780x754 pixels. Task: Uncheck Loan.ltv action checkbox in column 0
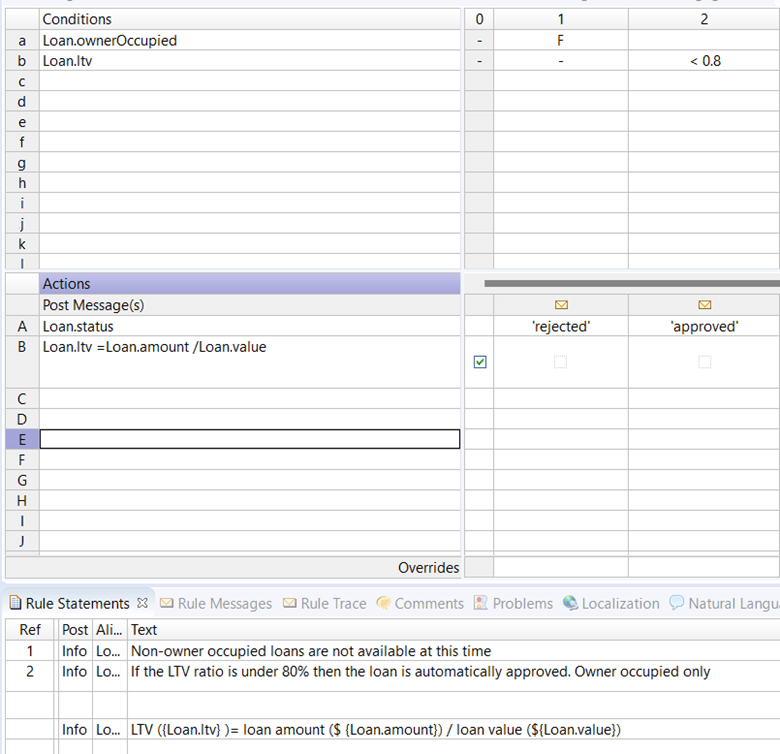(x=480, y=362)
